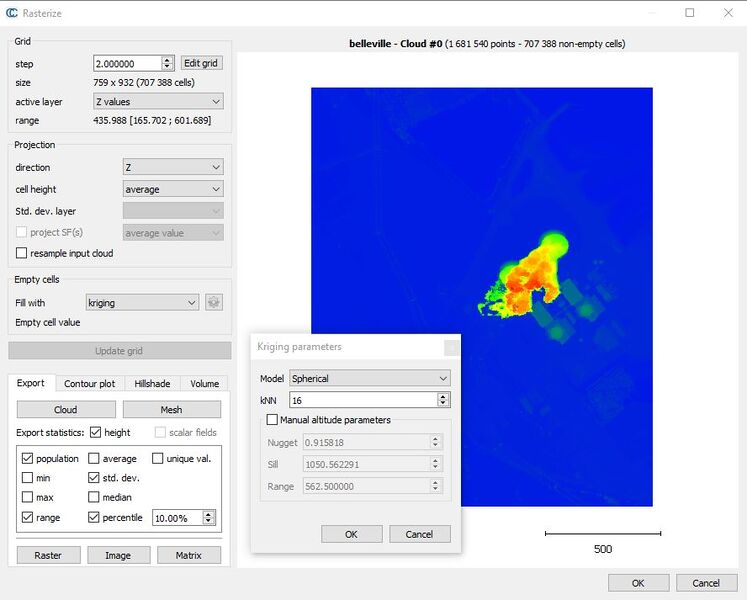This screenshot has width=747, height=600.
Task: Open the kriging Model dropdown
Action: point(370,378)
